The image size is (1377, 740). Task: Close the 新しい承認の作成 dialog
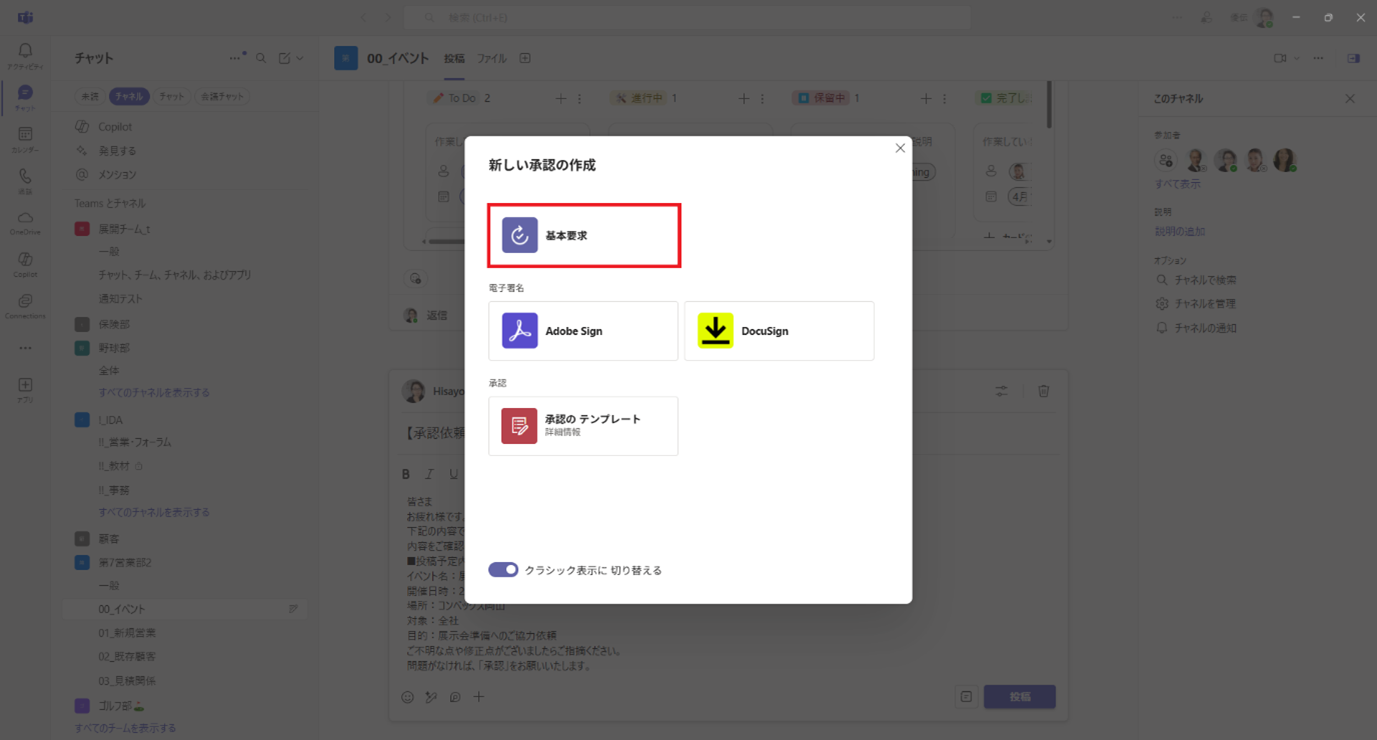[900, 148]
